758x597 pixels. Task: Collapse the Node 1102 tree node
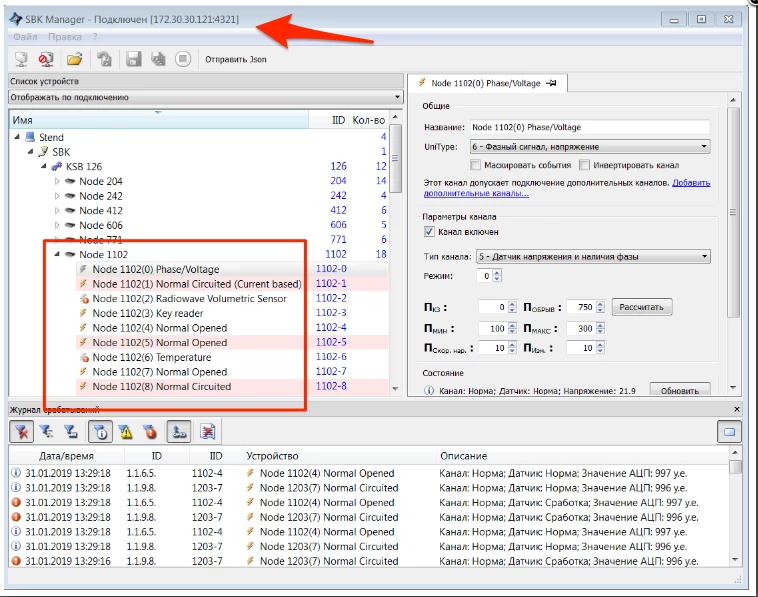[x=57, y=255]
